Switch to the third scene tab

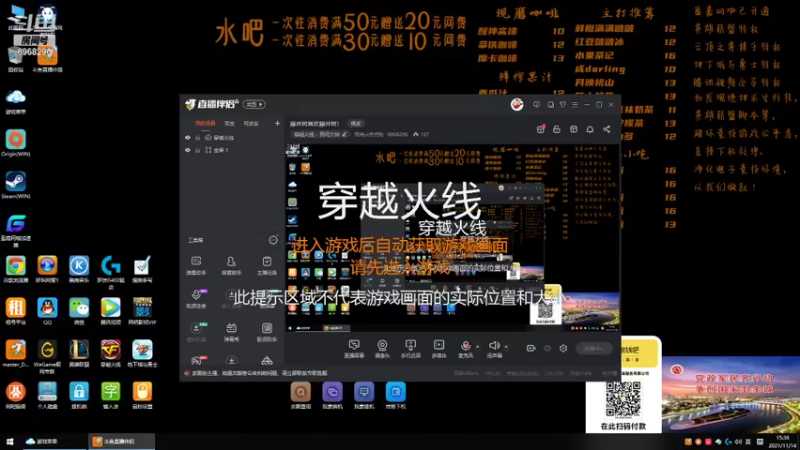[251, 123]
